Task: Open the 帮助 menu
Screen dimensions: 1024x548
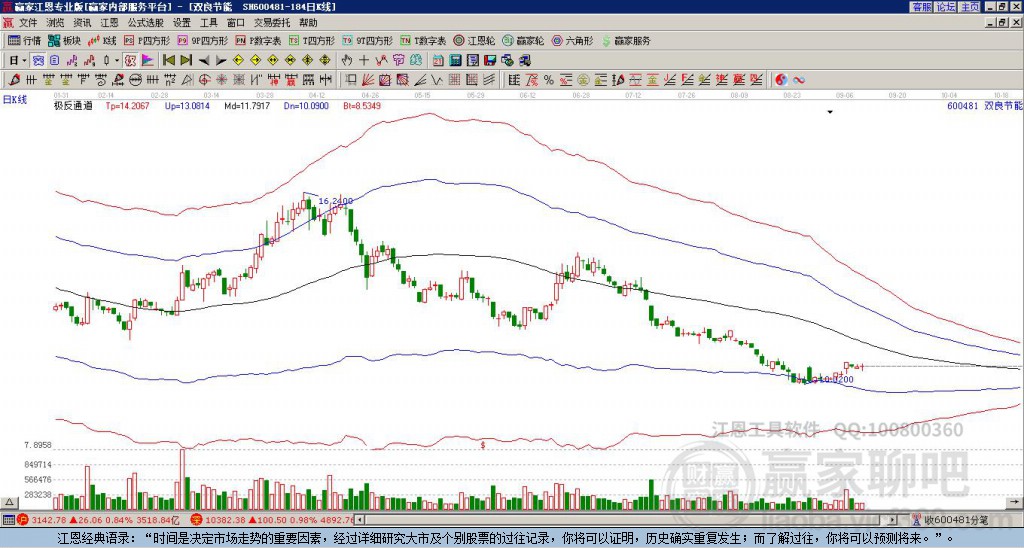Action: click(308, 23)
